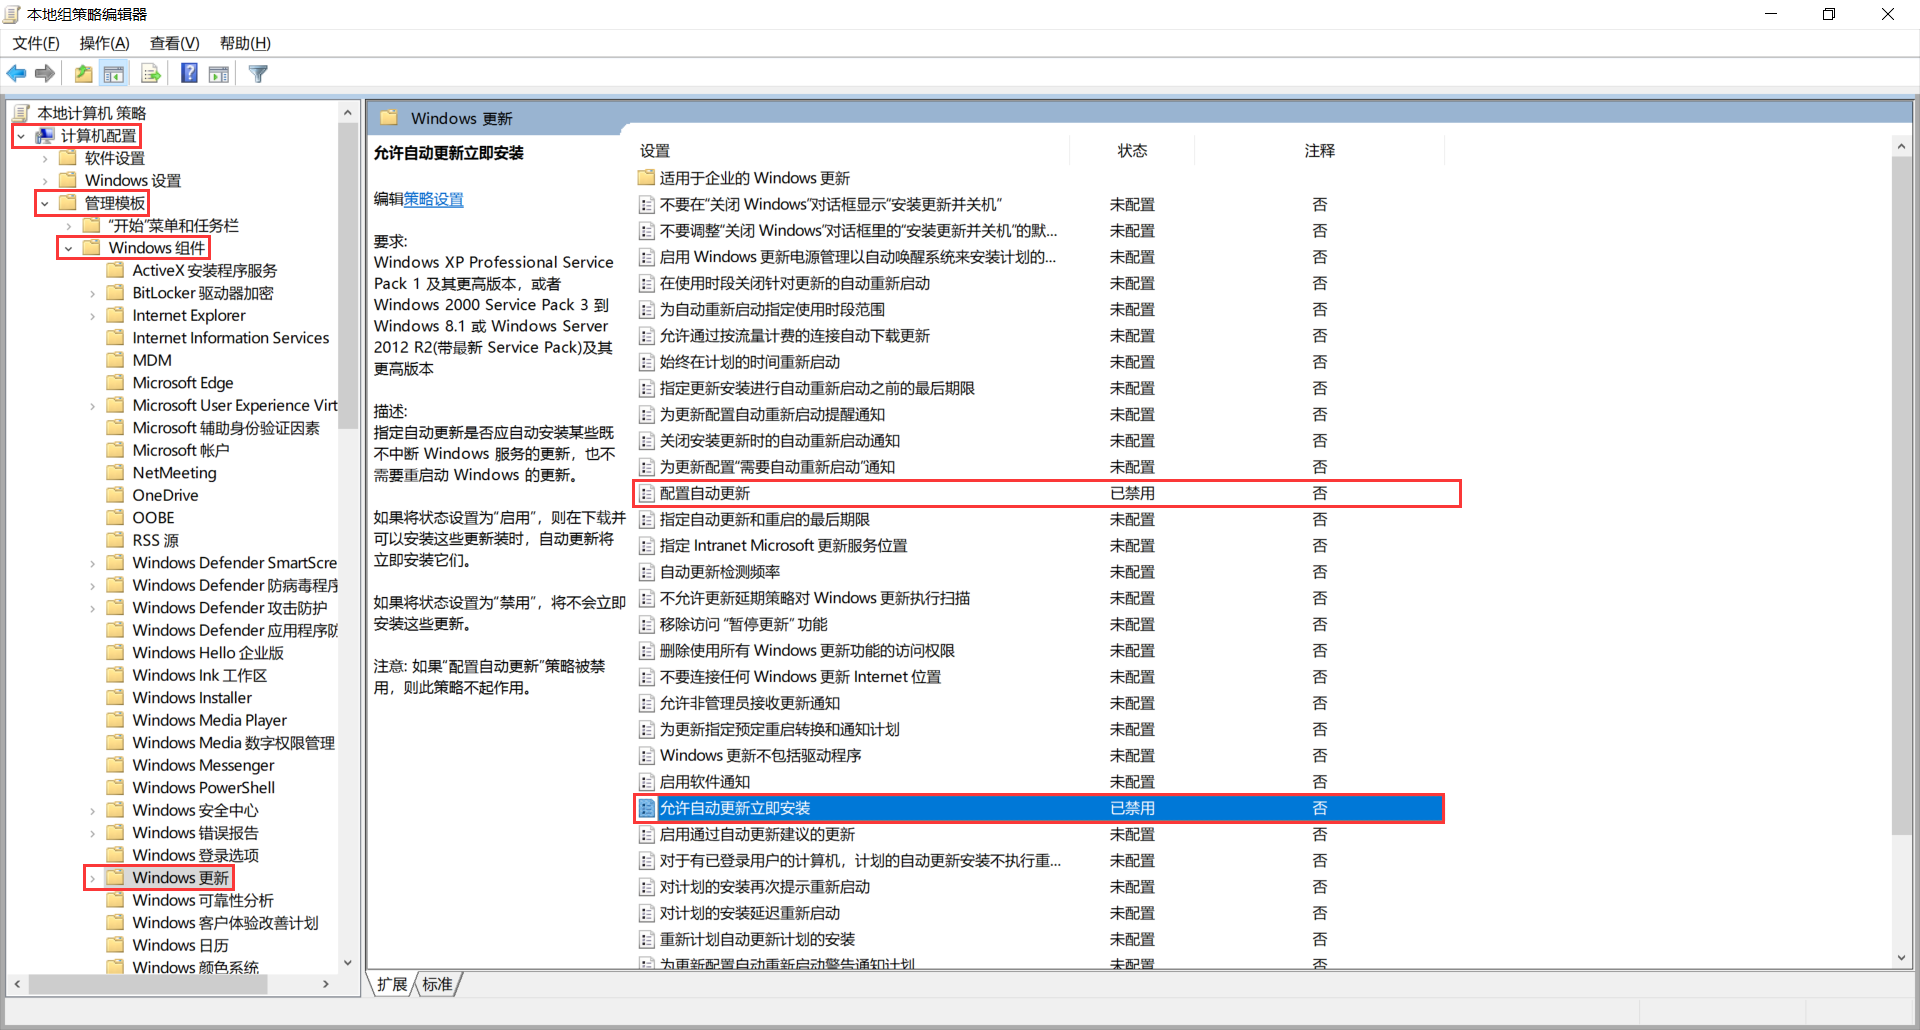This screenshot has width=1920, height=1030.
Task: Switch to the 标准 tab
Action: [437, 984]
